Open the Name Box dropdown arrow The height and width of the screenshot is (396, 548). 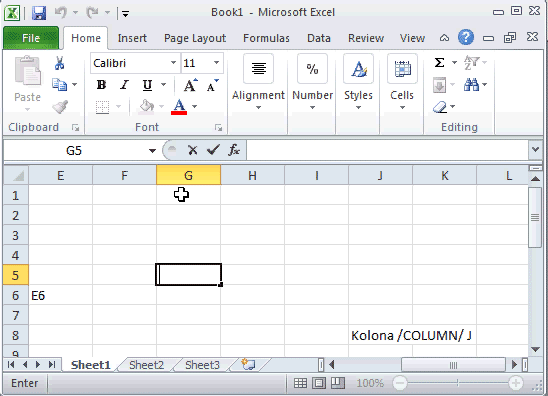tap(152, 151)
